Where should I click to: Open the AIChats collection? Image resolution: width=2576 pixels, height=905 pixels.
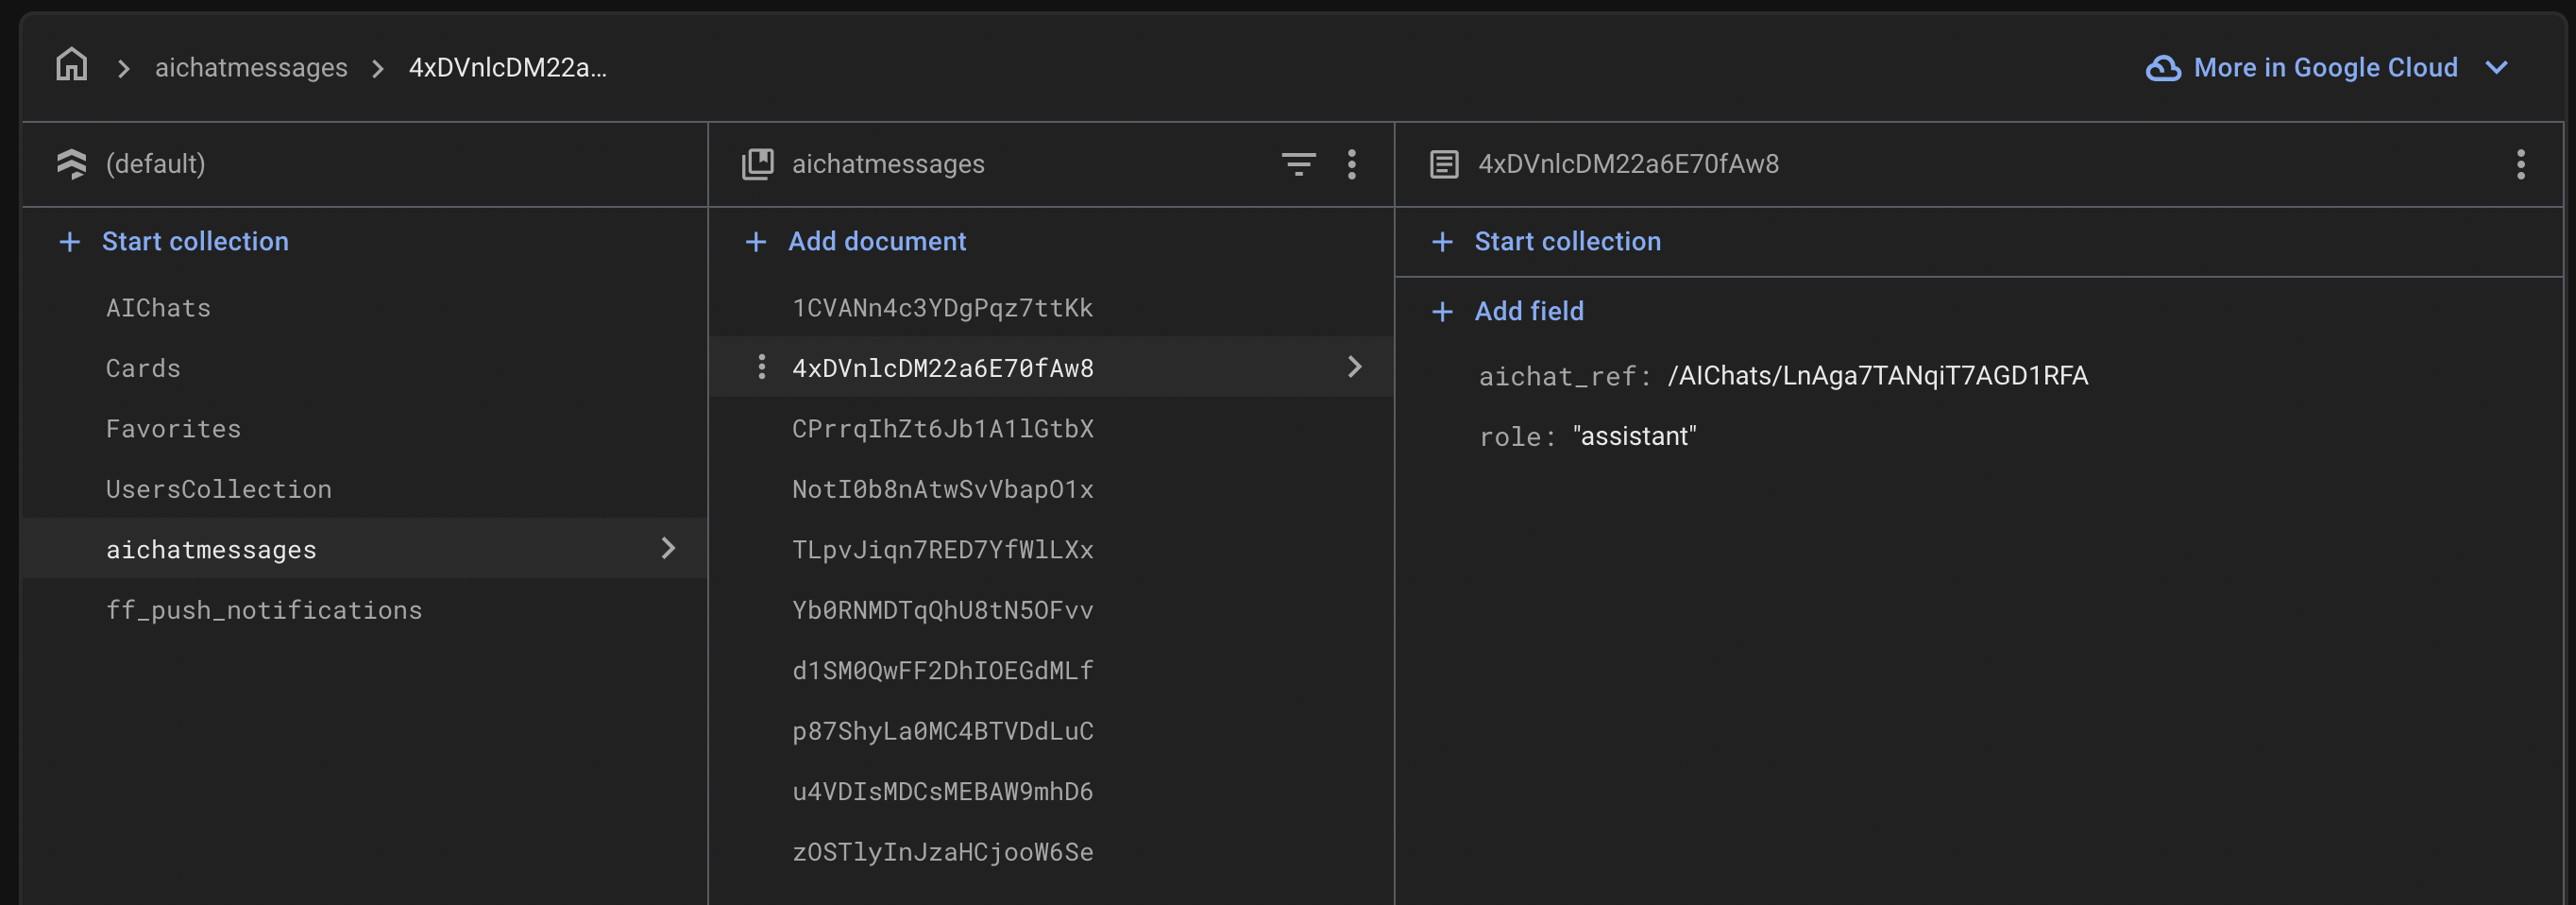(x=158, y=308)
